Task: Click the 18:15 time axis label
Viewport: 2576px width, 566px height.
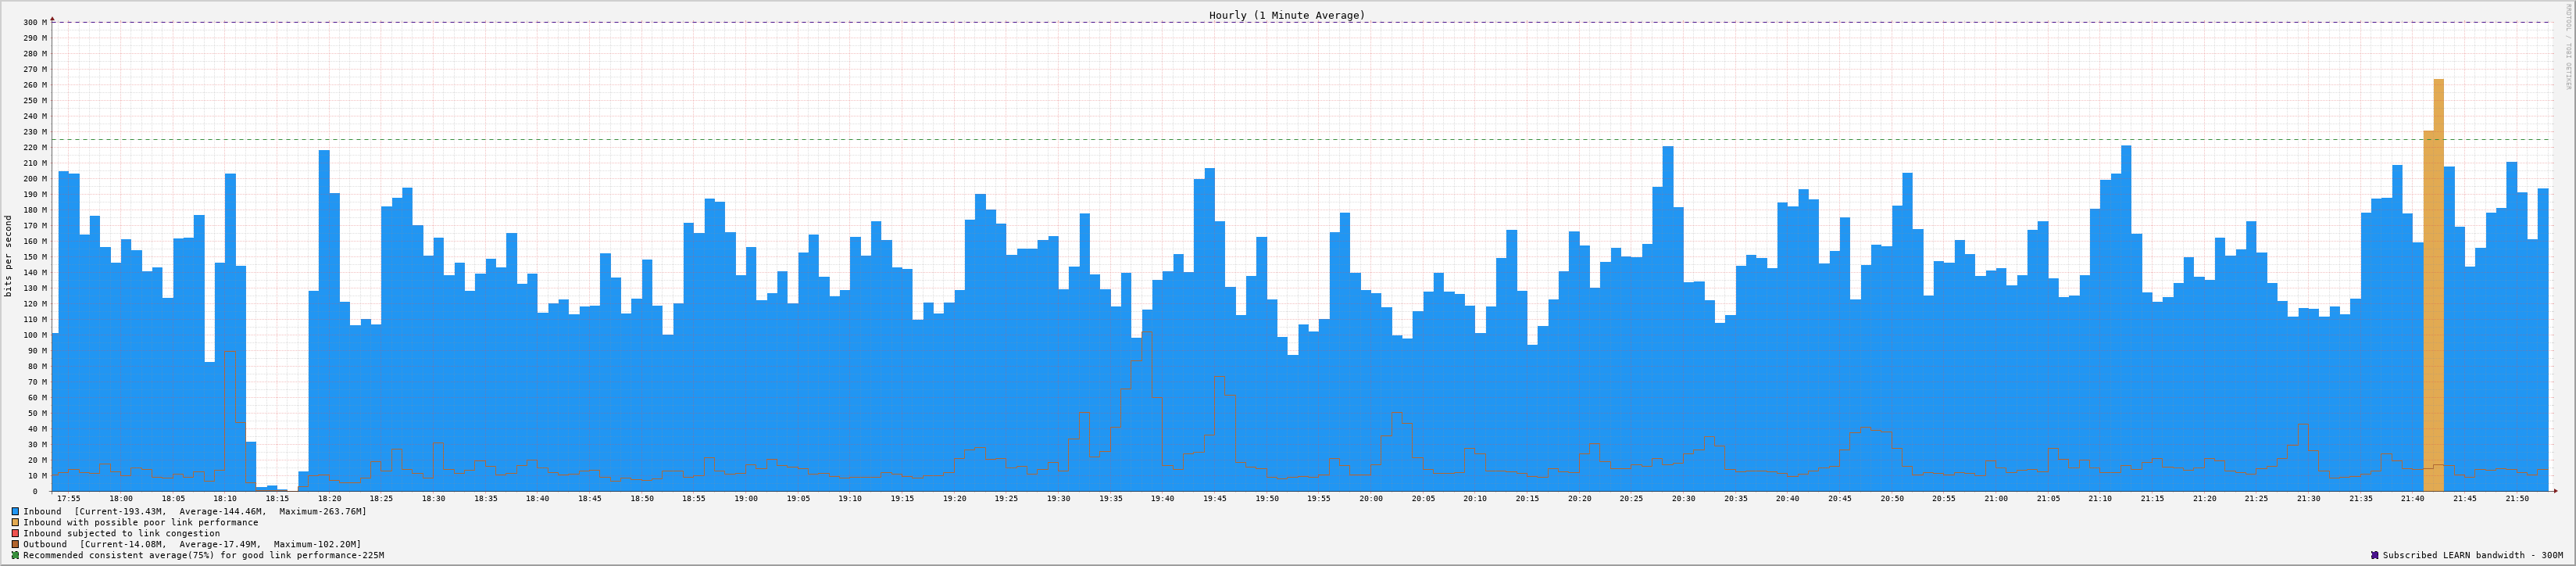Action: click(x=277, y=498)
